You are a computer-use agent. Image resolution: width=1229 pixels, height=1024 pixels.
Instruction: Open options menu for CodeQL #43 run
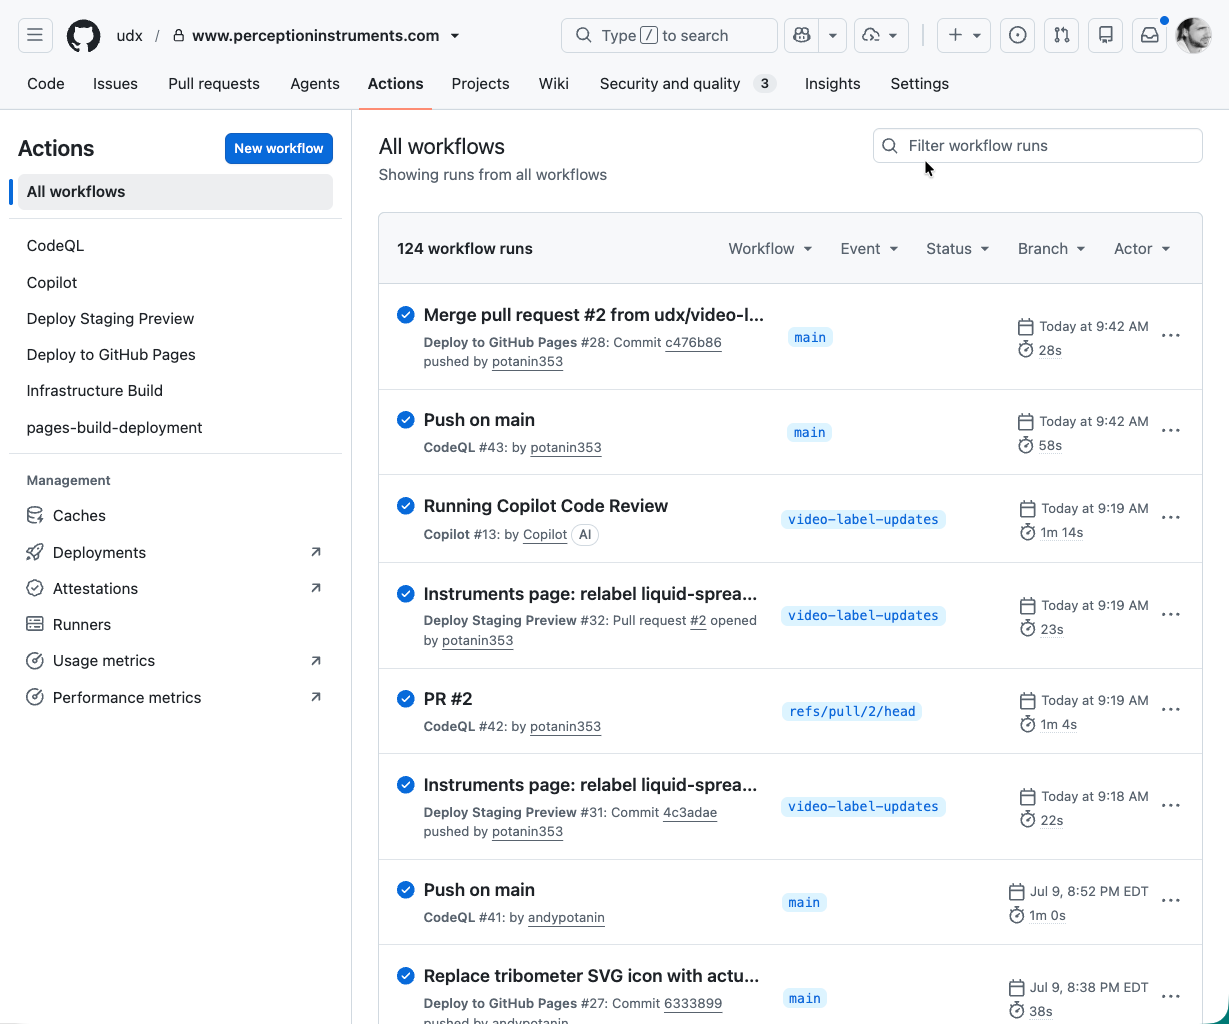point(1171,431)
